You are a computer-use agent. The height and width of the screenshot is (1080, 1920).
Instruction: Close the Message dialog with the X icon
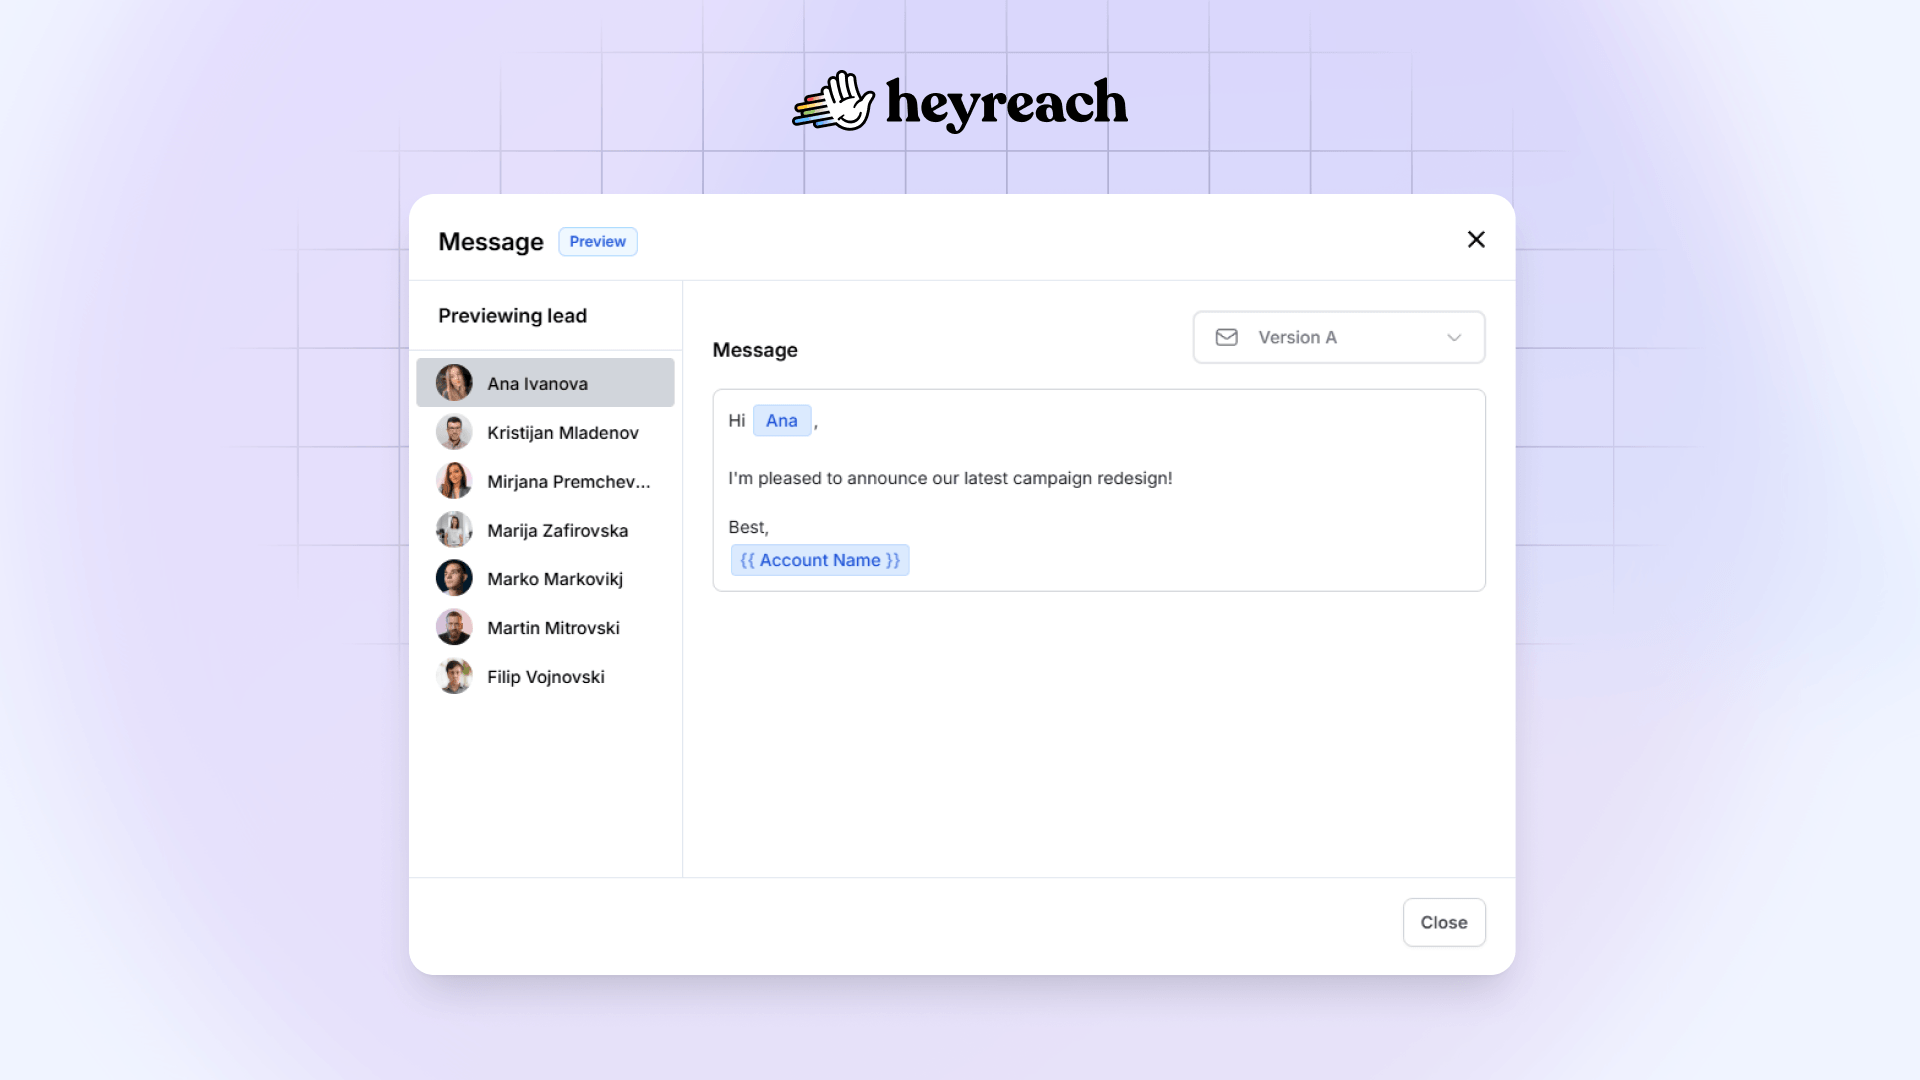pyautogui.click(x=1476, y=240)
